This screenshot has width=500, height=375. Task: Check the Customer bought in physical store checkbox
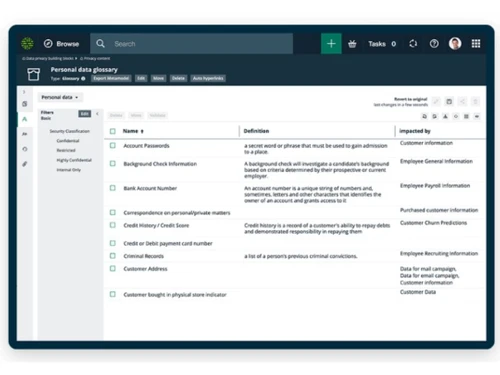[113, 294]
